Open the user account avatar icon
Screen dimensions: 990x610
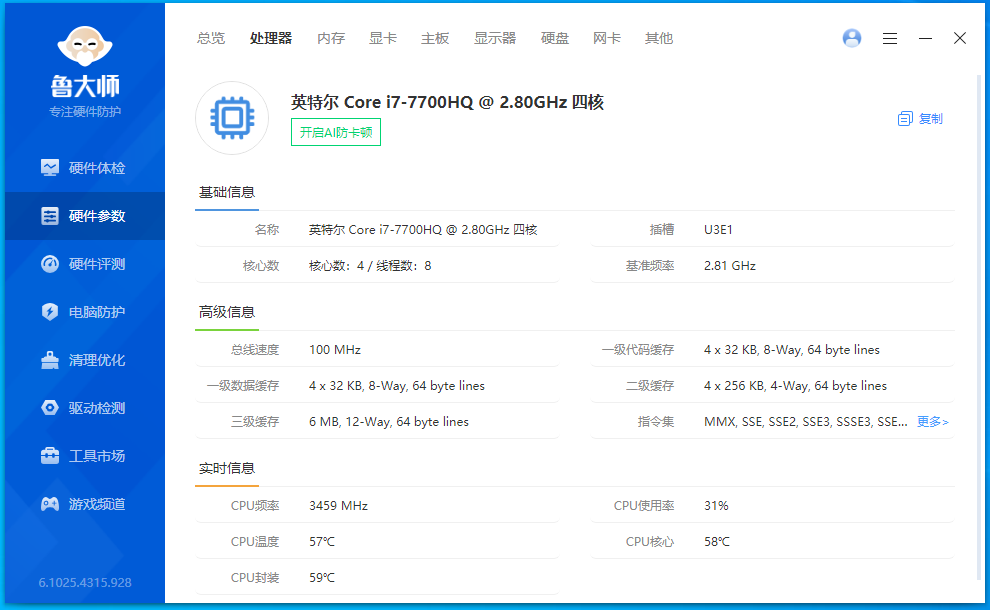click(852, 38)
